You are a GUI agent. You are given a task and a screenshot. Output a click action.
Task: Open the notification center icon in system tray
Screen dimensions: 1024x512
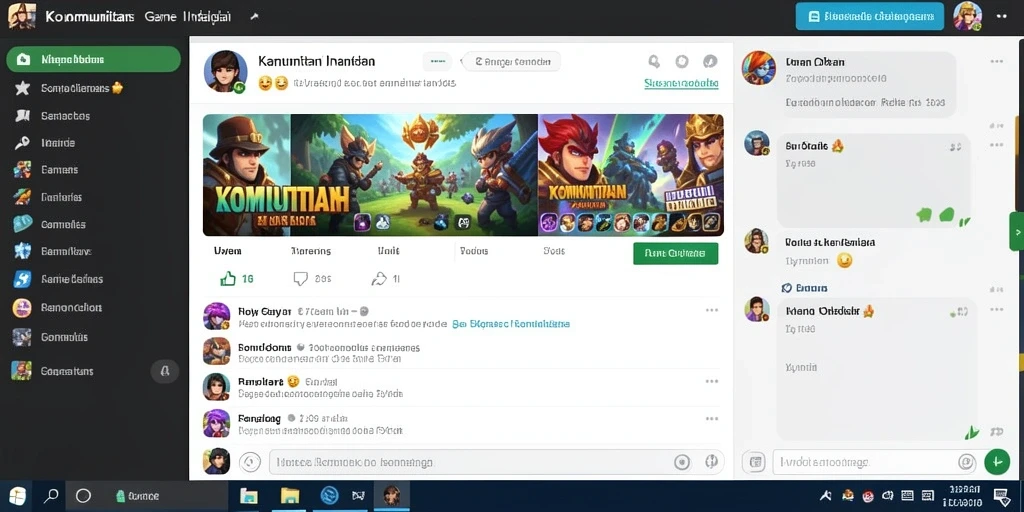(1000, 496)
